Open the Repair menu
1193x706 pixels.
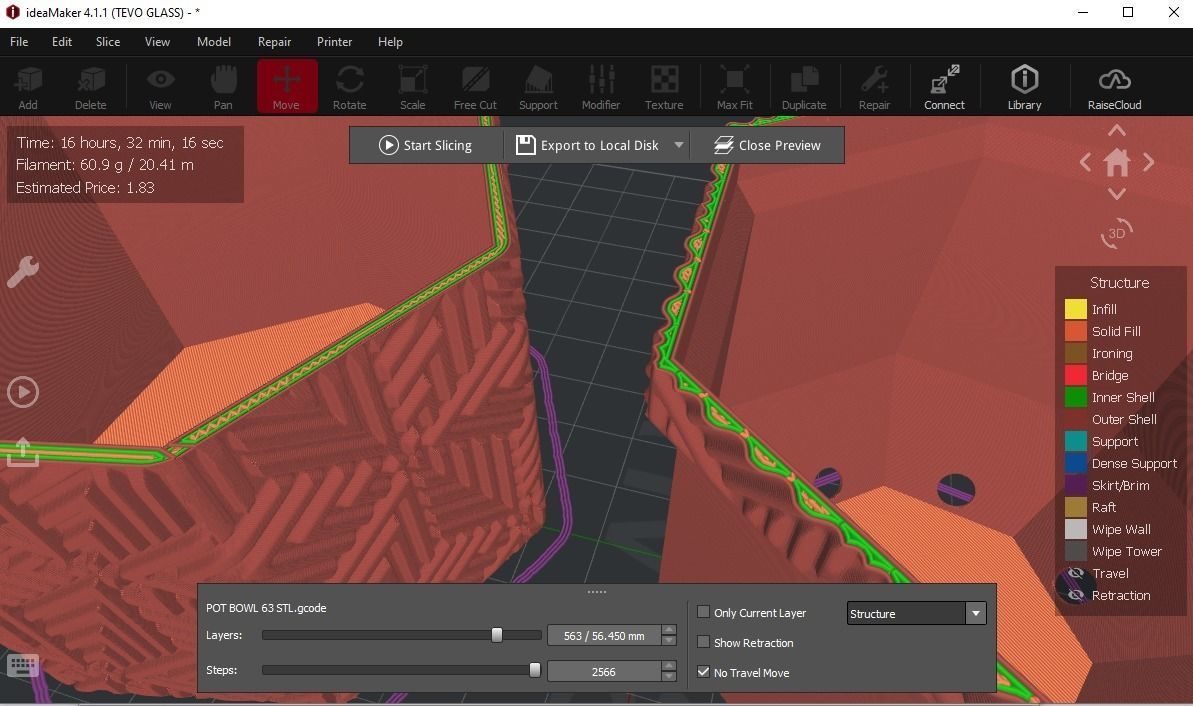275,42
